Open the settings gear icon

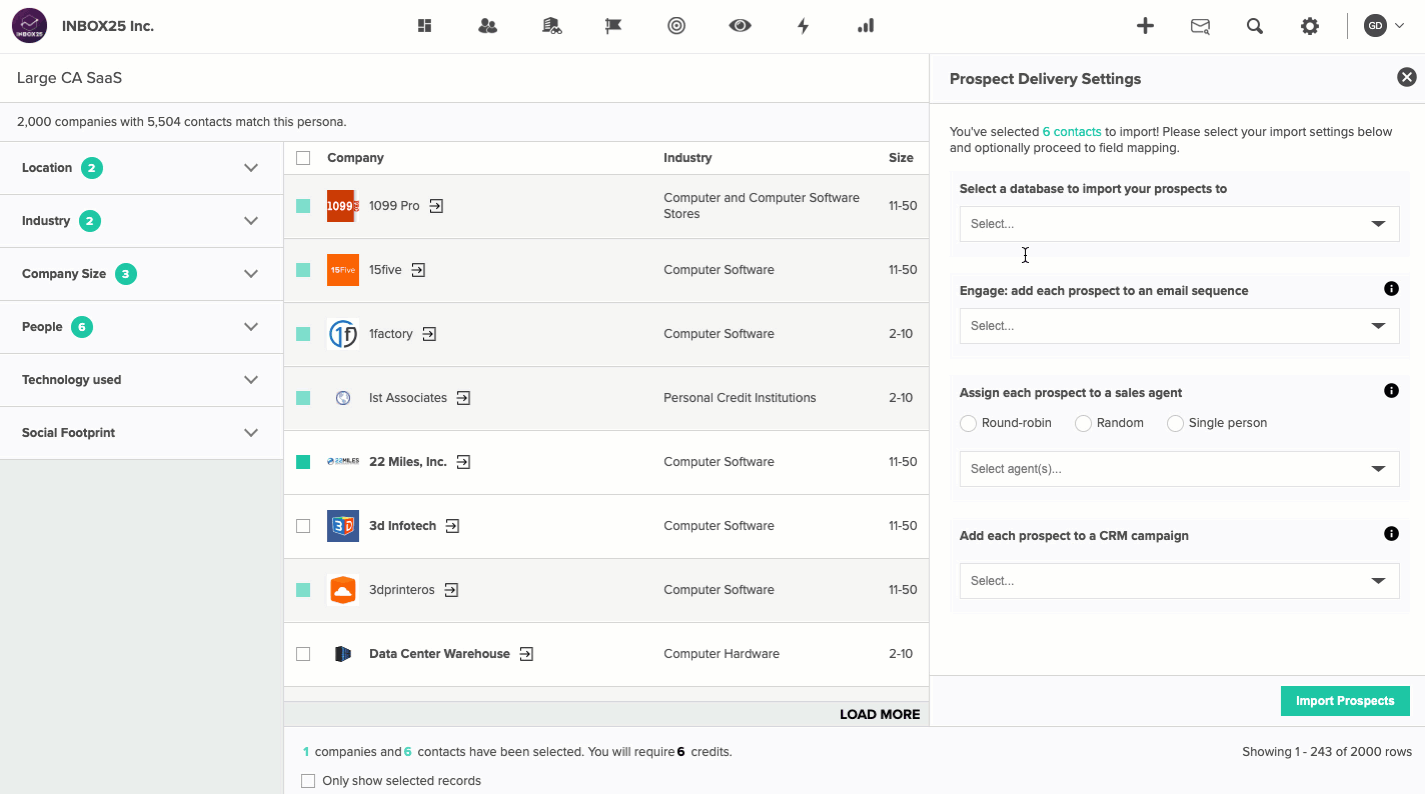pyautogui.click(x=1310, y=26)
